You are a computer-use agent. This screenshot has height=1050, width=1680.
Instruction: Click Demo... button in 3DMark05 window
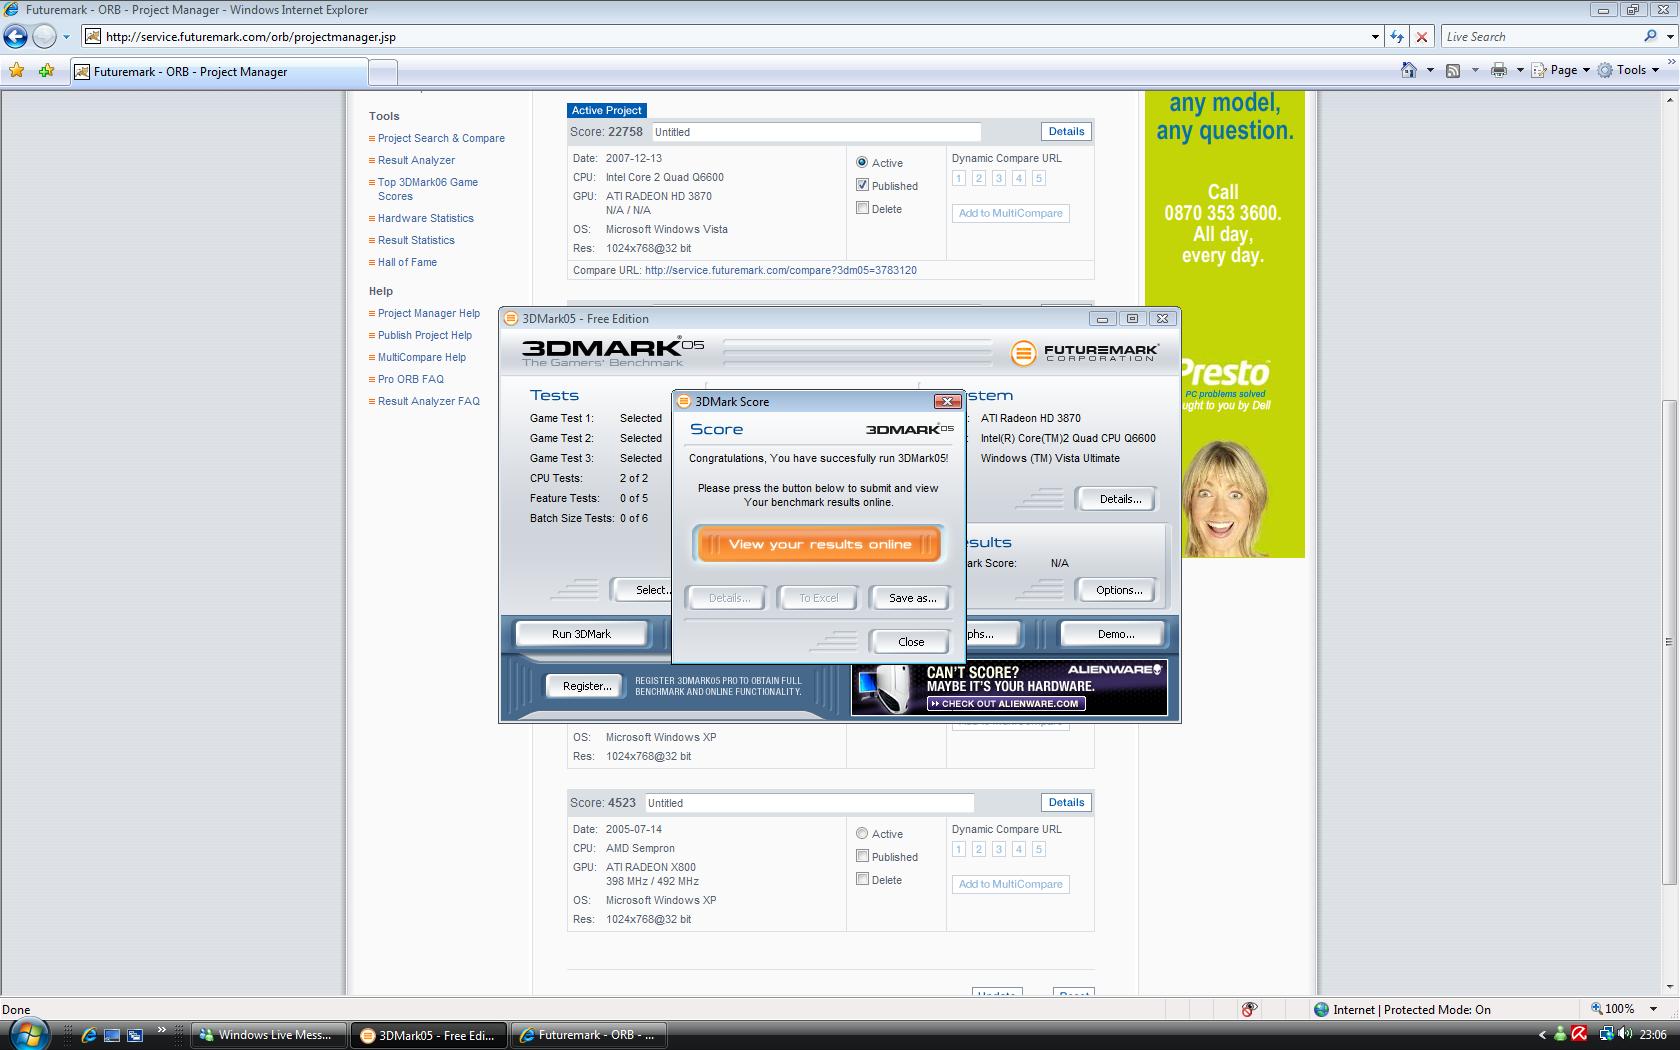pyautogui.click(x=1115, y=634)
